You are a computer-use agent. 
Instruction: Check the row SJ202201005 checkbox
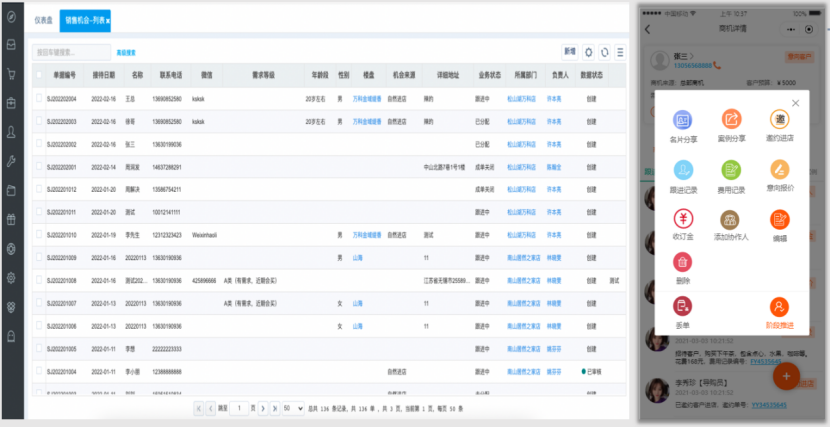[39, 348]
